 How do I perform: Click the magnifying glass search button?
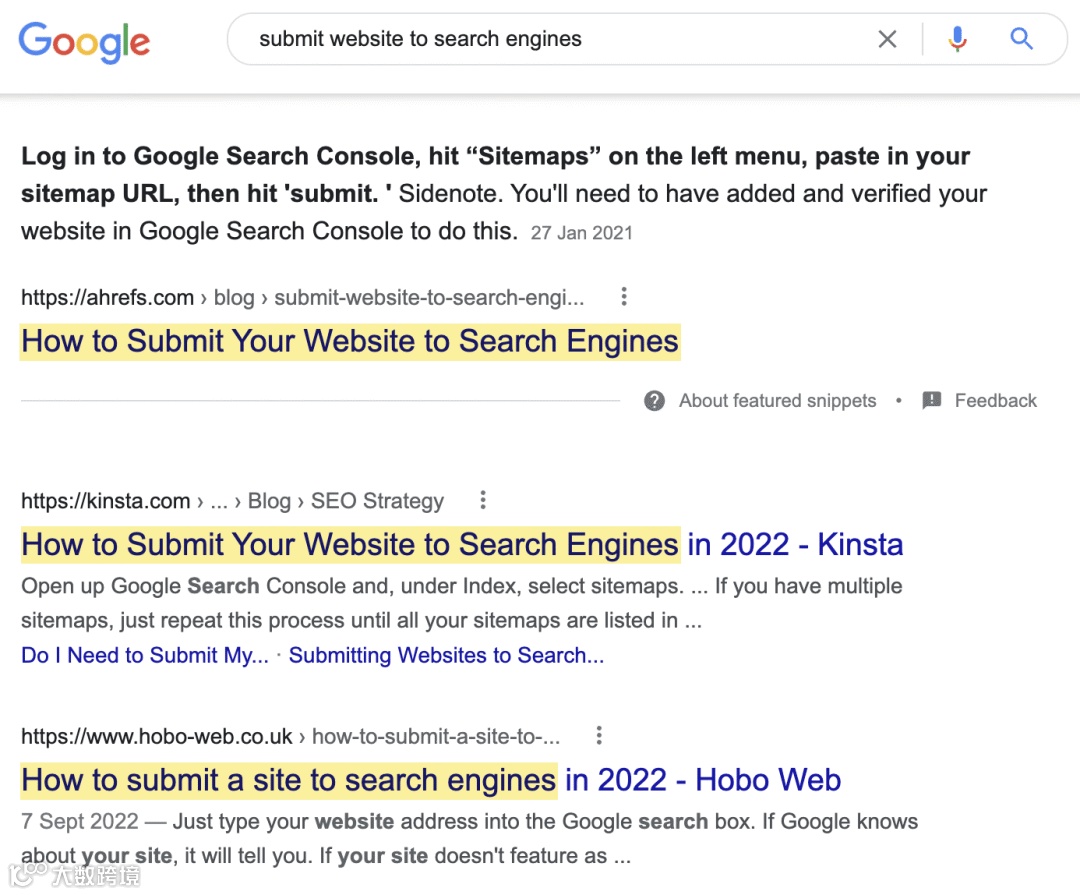(x=1021, y=39)
